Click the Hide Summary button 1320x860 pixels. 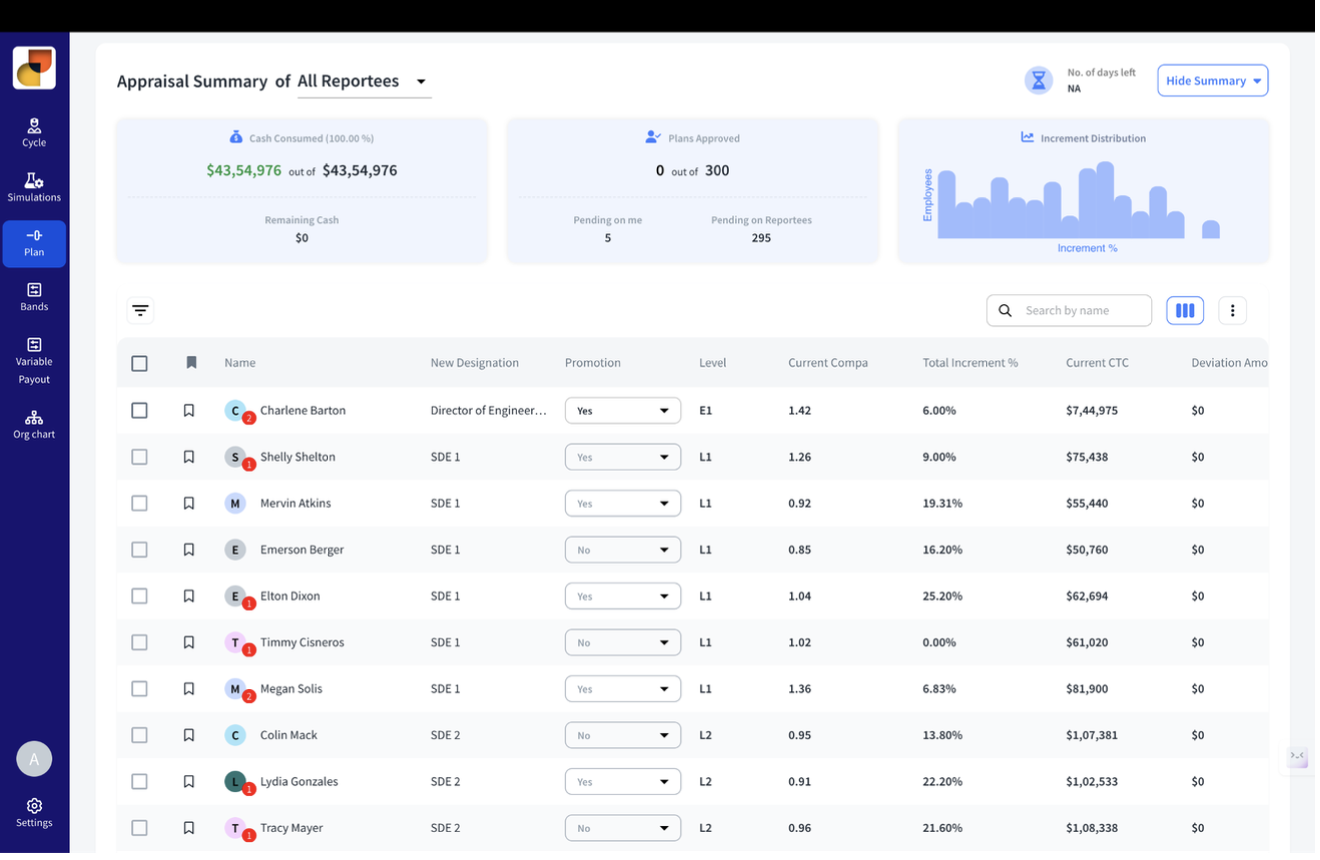[x=1213, y=81]
